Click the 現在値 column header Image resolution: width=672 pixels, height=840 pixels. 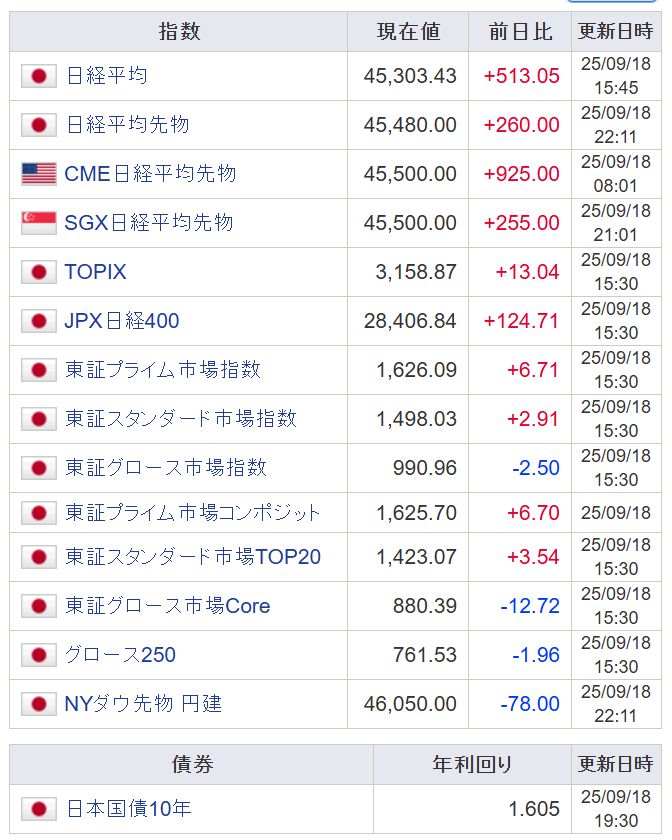[x=408, y=32]
